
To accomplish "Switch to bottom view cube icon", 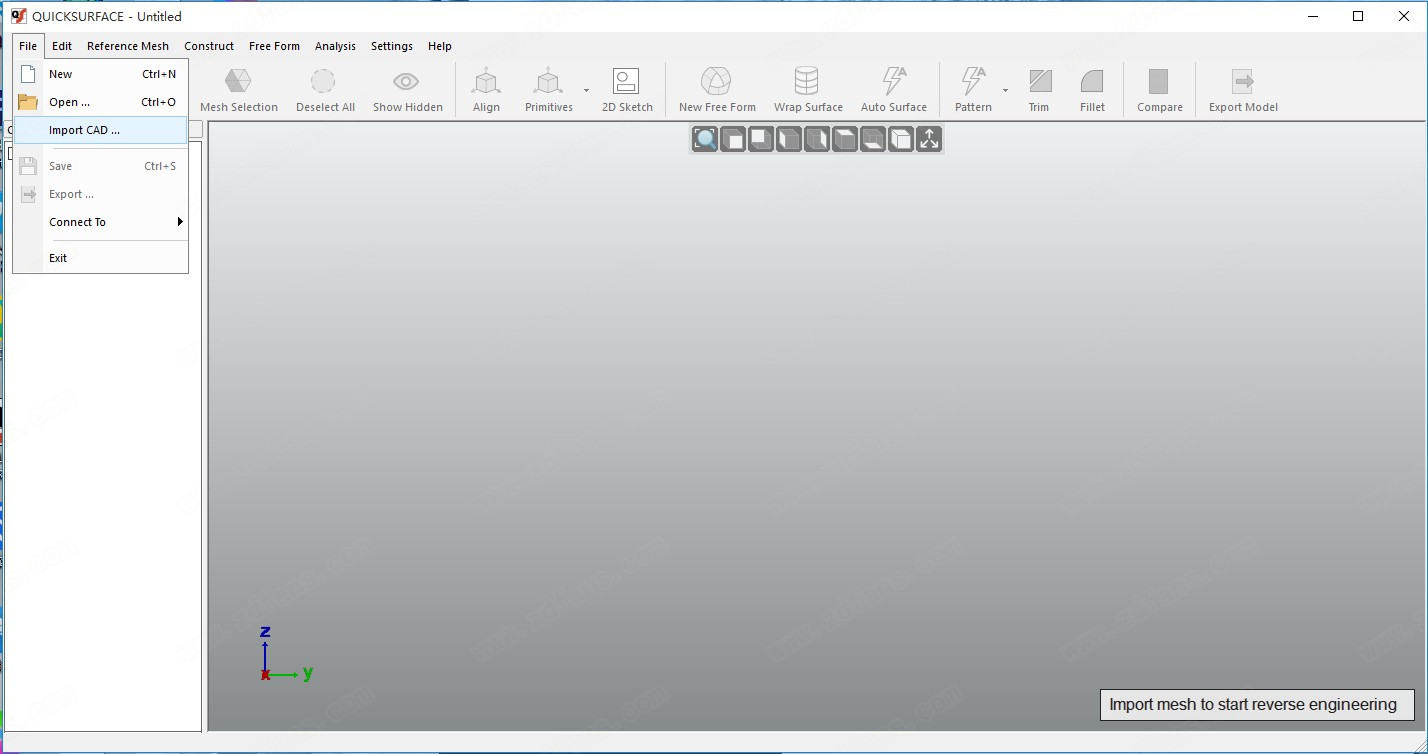I will coord(873,139).
